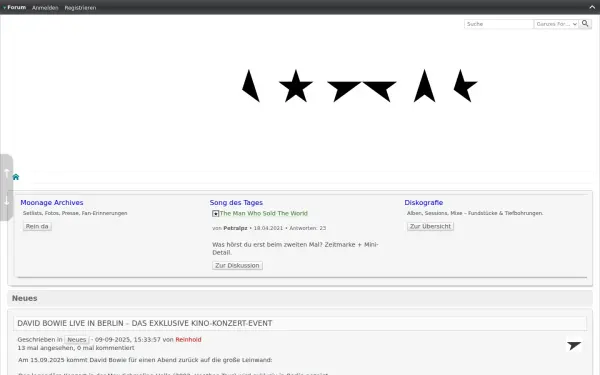Screen dimensions: 600x375
Task: Open the Anmelden login link
Action: click(45, 8)
